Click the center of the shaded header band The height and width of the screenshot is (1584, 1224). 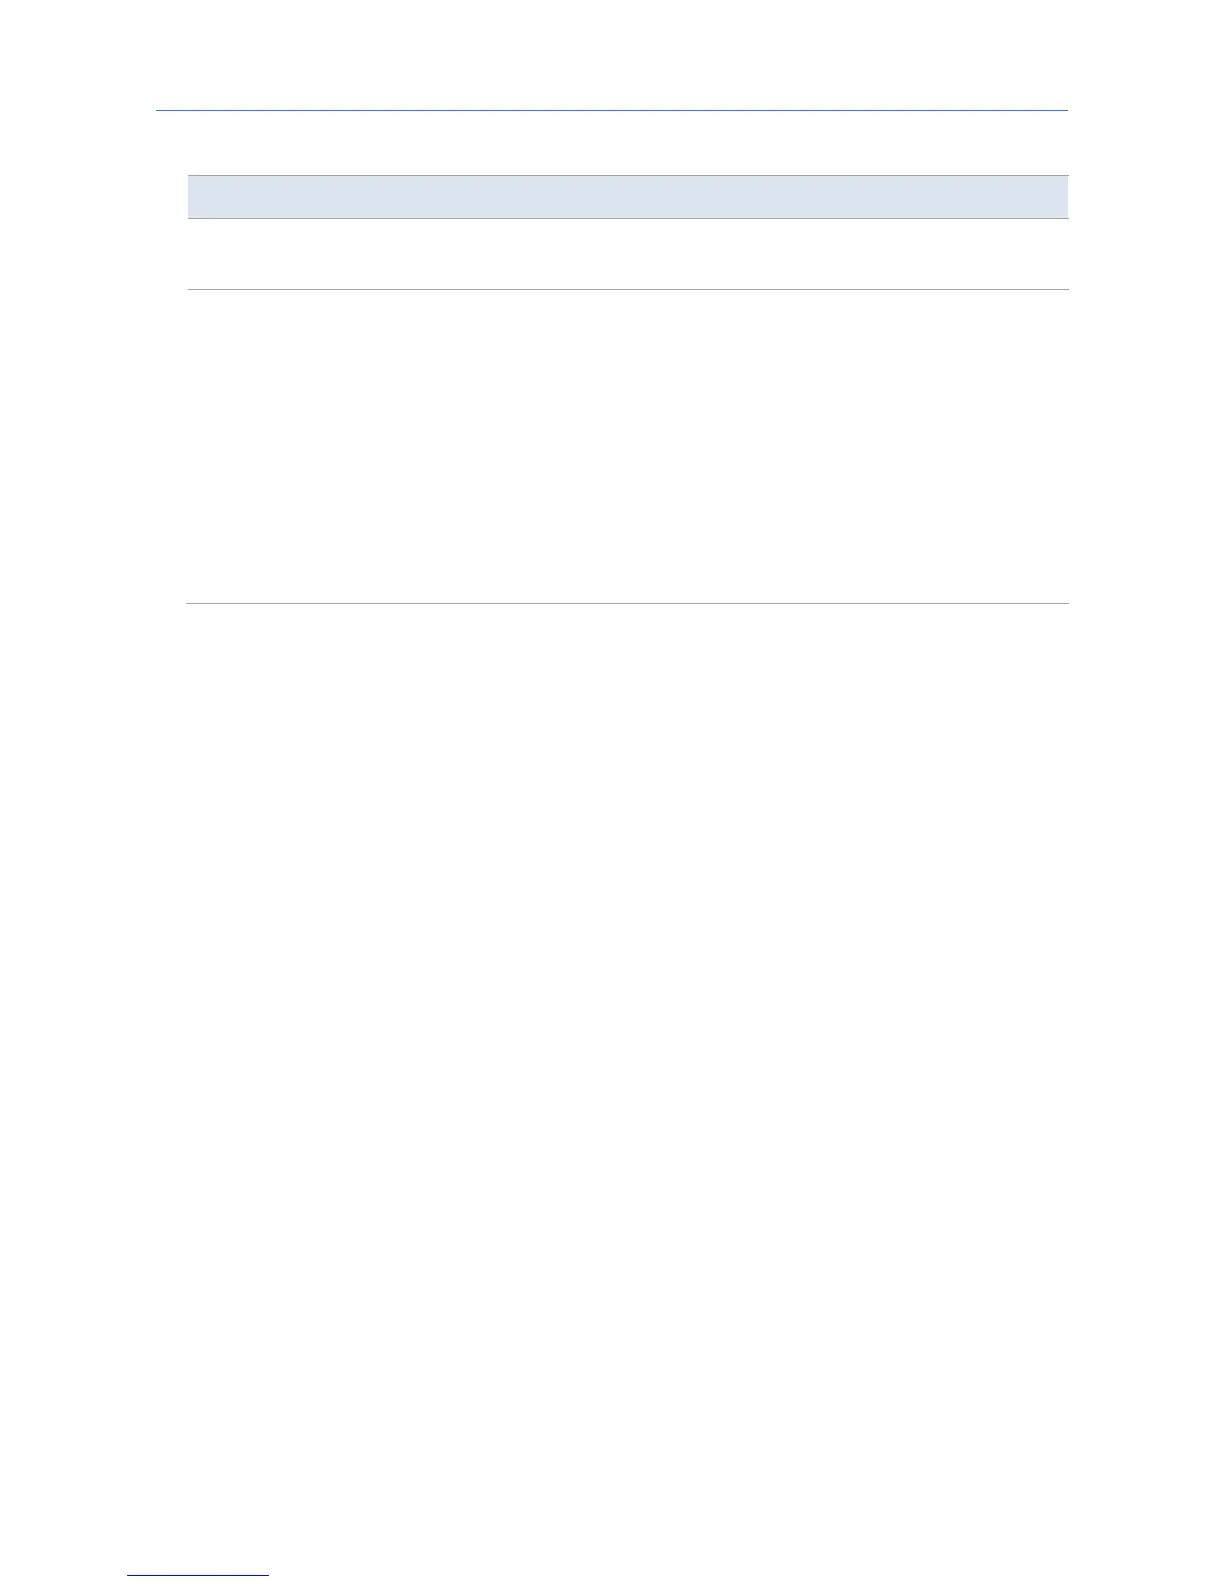coord(628,197)
